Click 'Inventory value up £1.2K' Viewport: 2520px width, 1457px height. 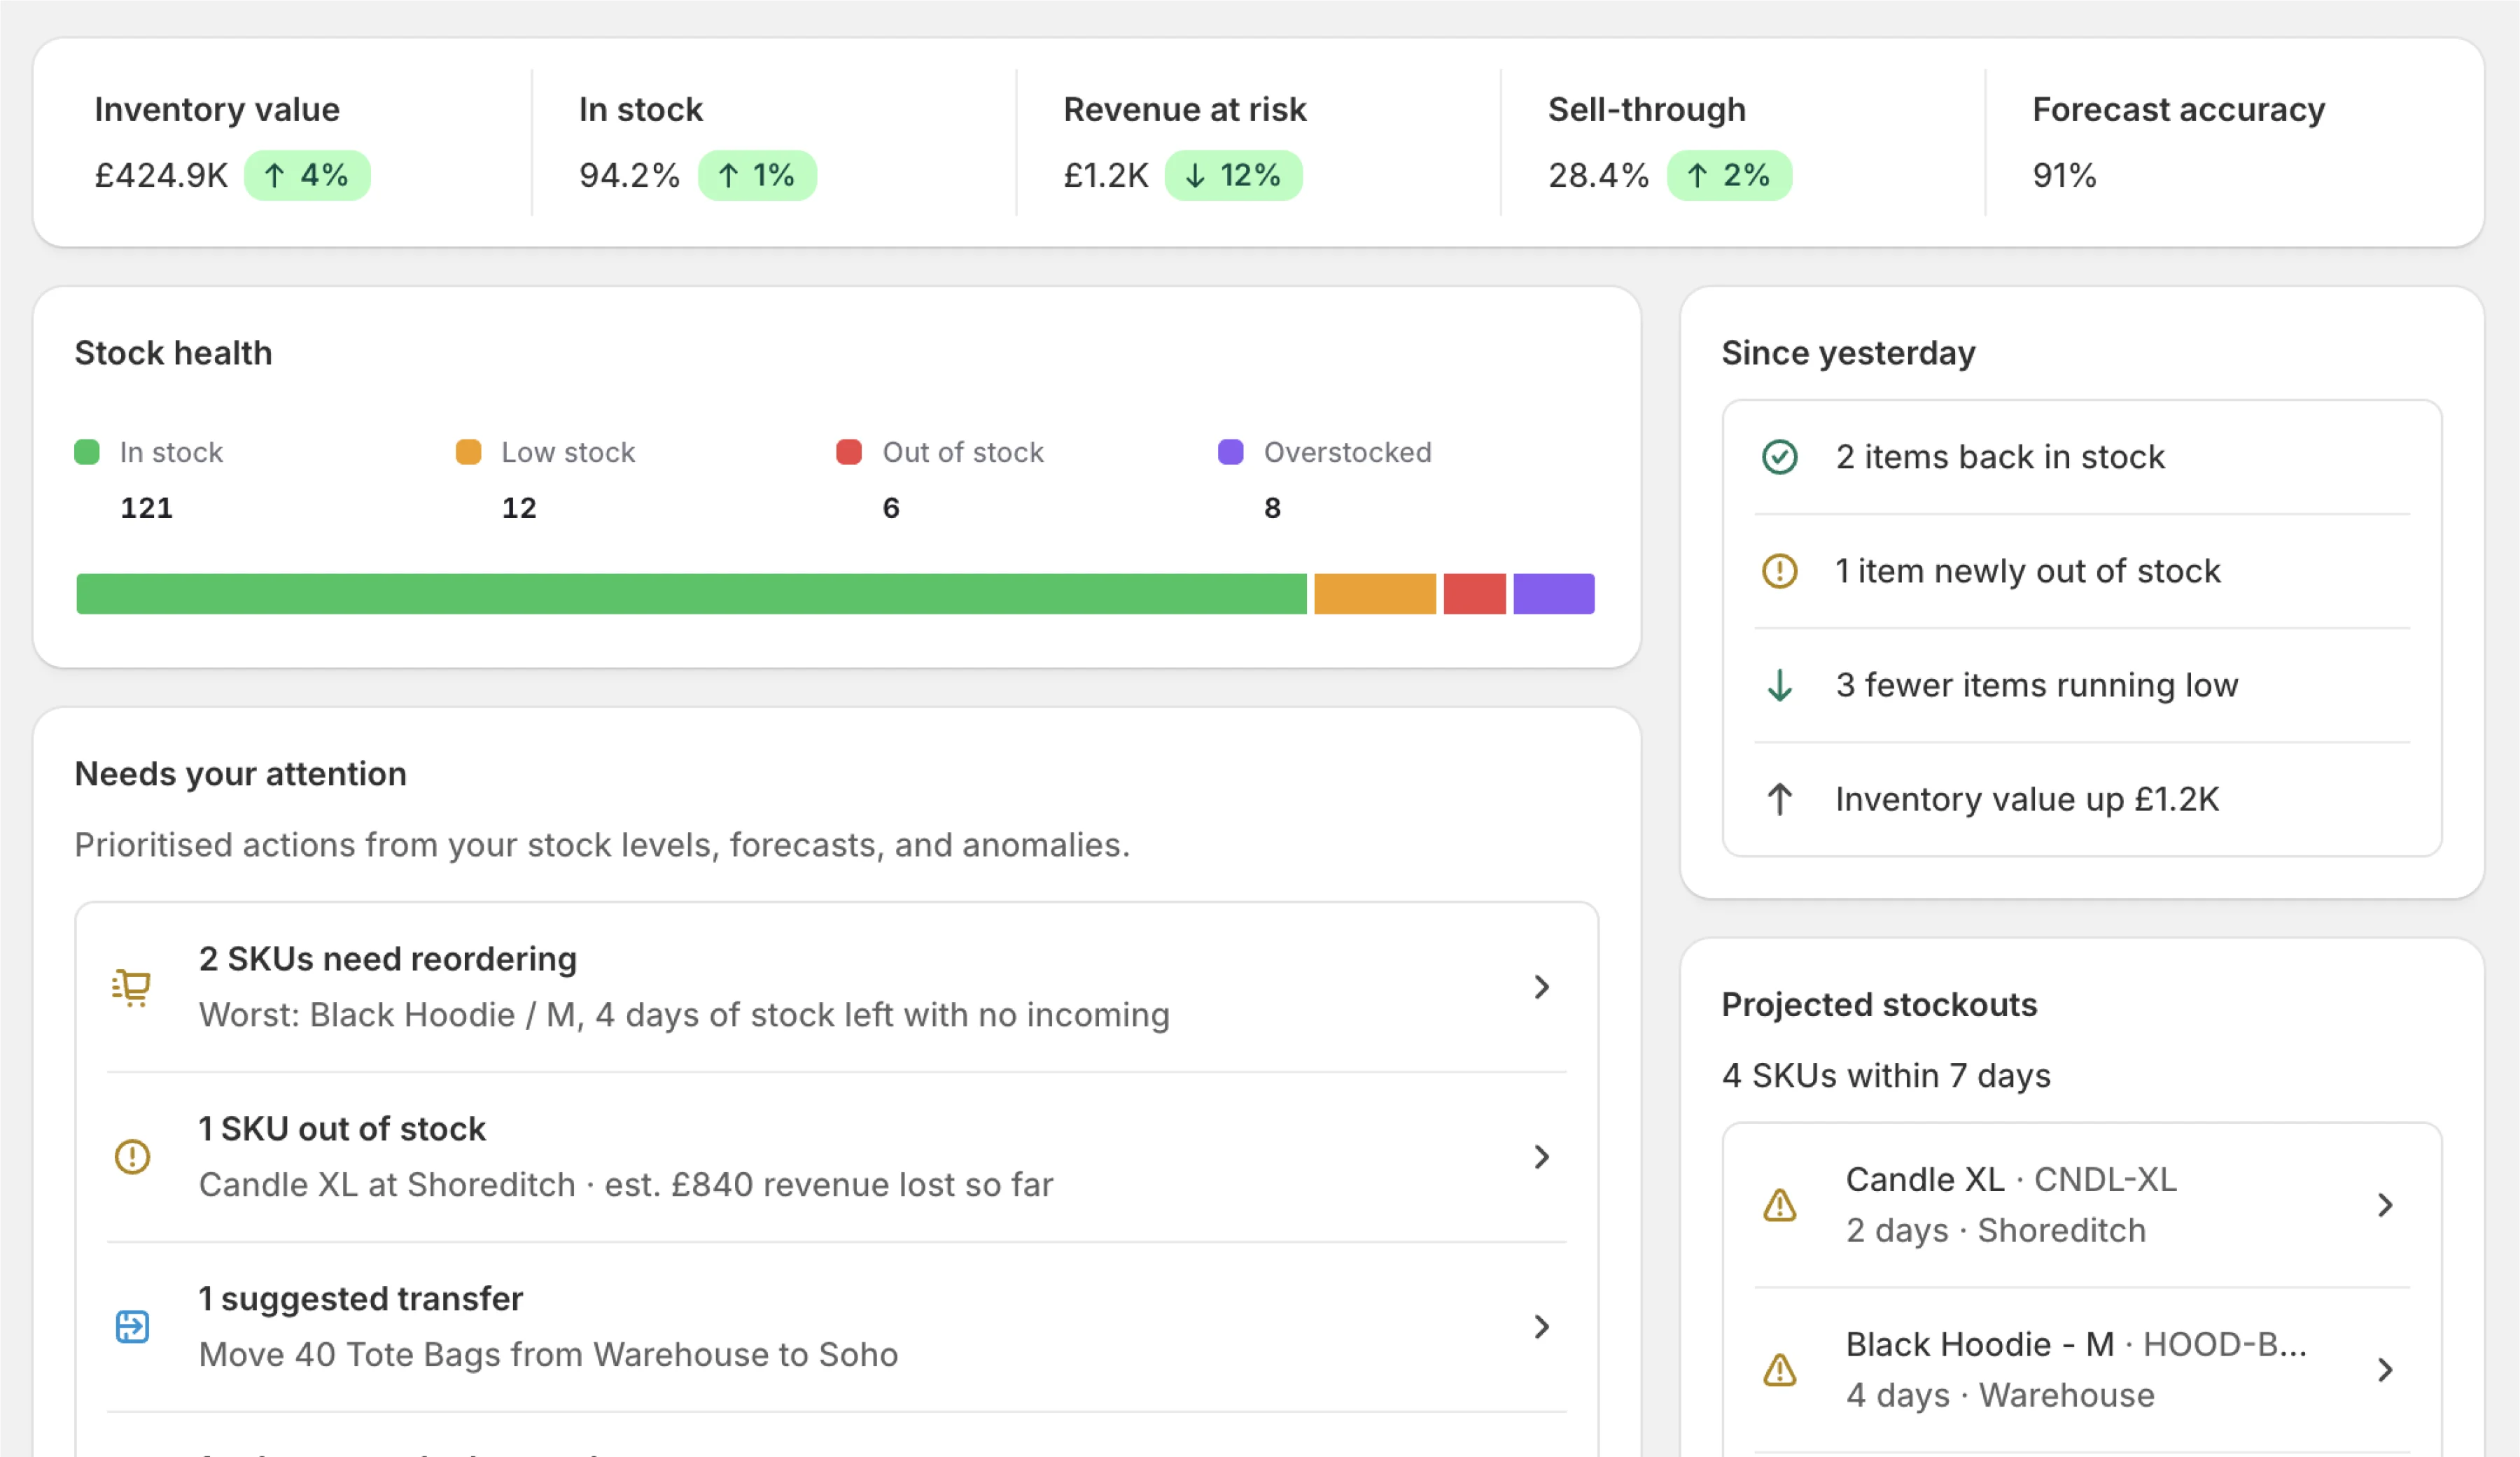[2027, 799]
